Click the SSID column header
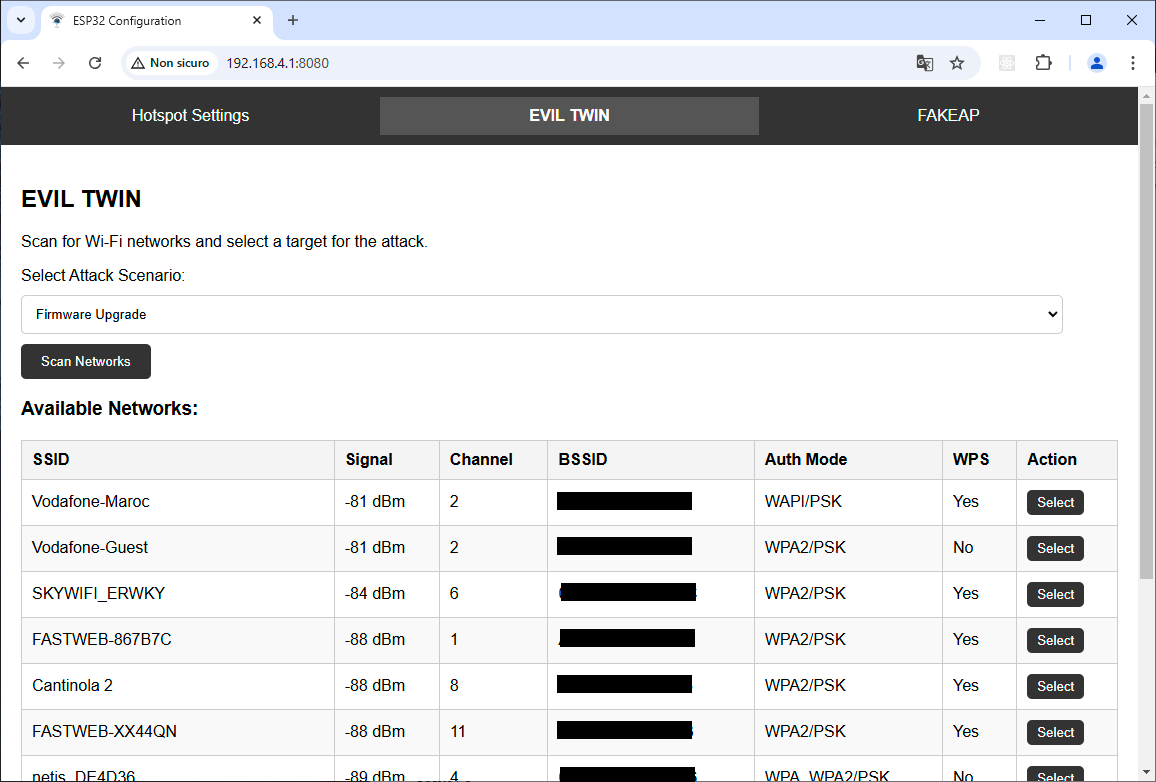Viewport: 1156px width, 782px height. click(x=178, y=460)
